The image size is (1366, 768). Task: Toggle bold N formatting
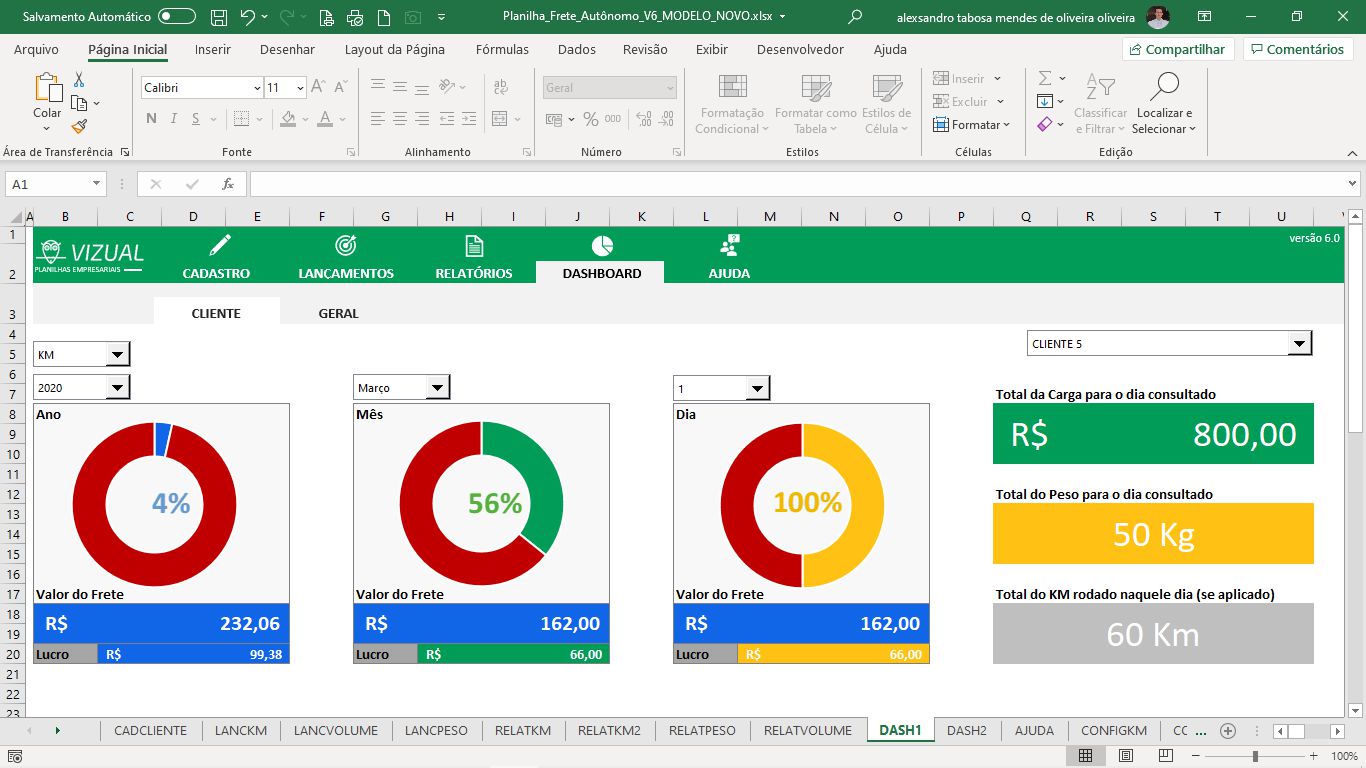coord(151,119)
